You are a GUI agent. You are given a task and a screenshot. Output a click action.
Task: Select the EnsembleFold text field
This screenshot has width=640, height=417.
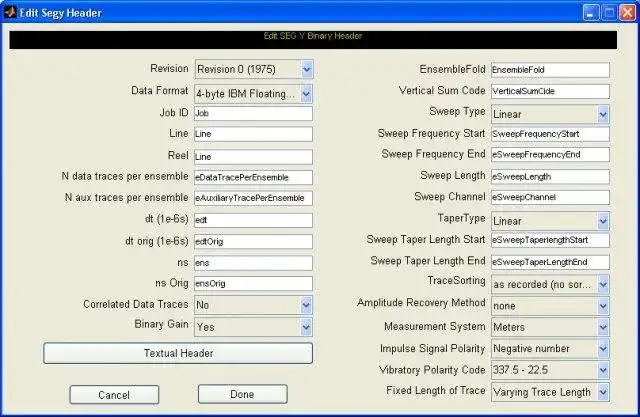coord(550,70)
